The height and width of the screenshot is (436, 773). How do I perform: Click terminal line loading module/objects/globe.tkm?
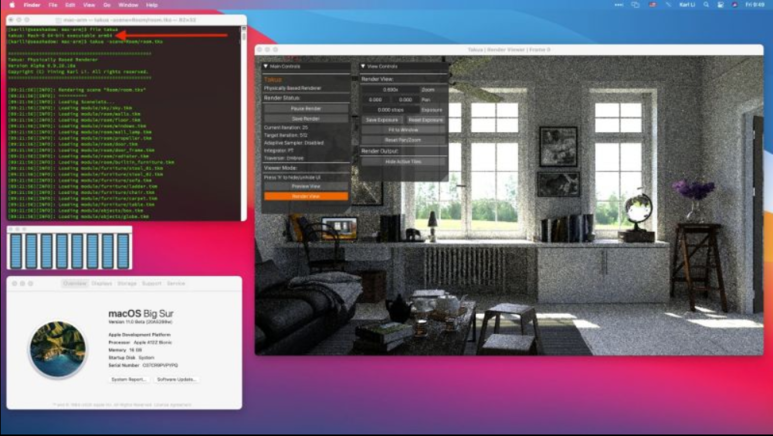(78, 217)
